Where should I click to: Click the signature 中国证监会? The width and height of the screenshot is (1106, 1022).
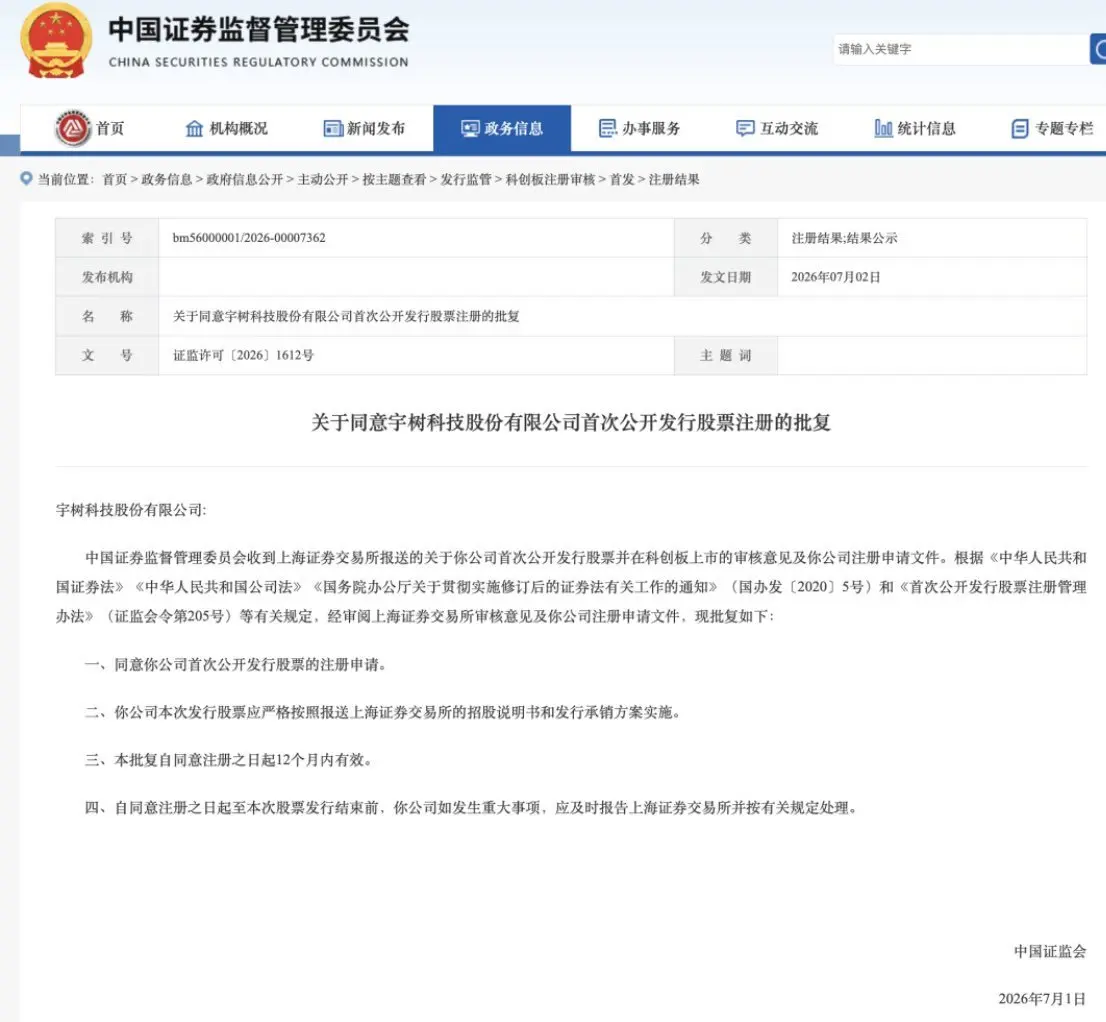tap(1050, 951)
